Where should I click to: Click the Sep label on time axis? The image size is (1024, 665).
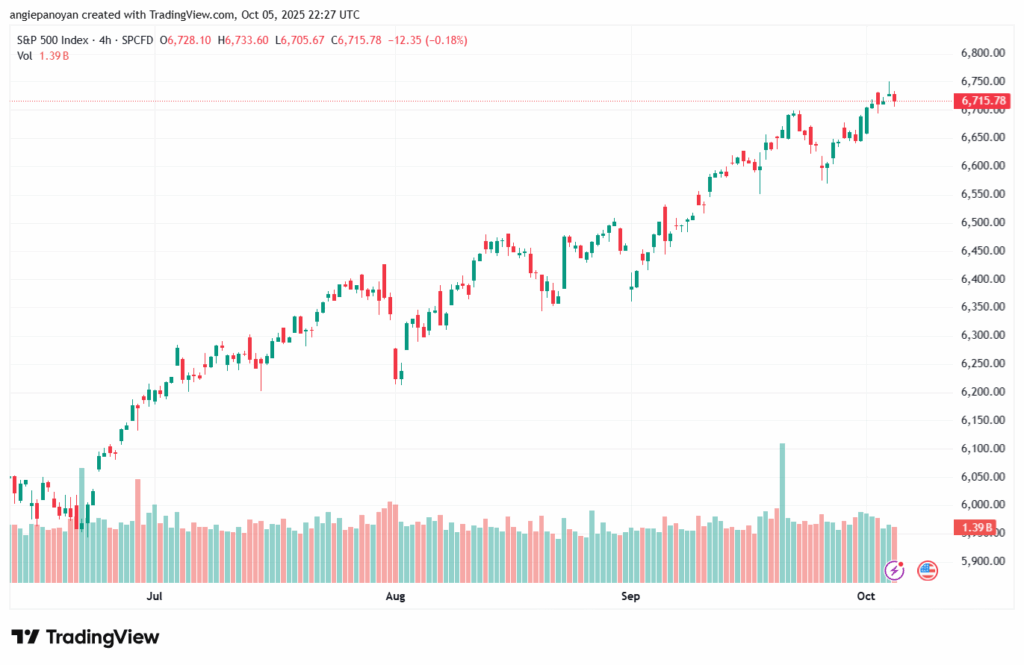pos(630,597)
